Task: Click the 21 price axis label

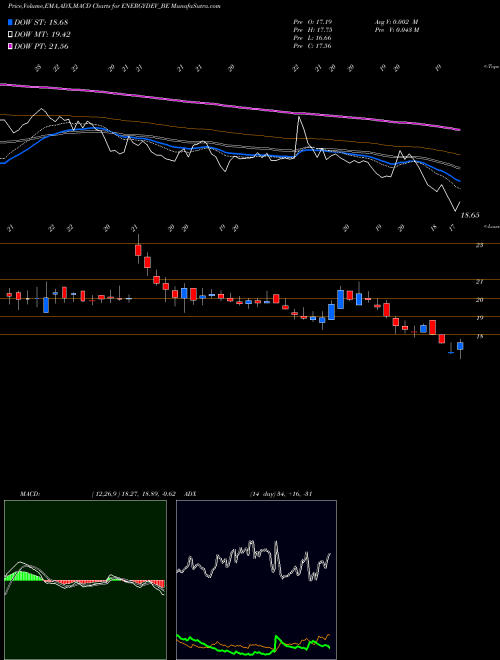Action: 479,282
